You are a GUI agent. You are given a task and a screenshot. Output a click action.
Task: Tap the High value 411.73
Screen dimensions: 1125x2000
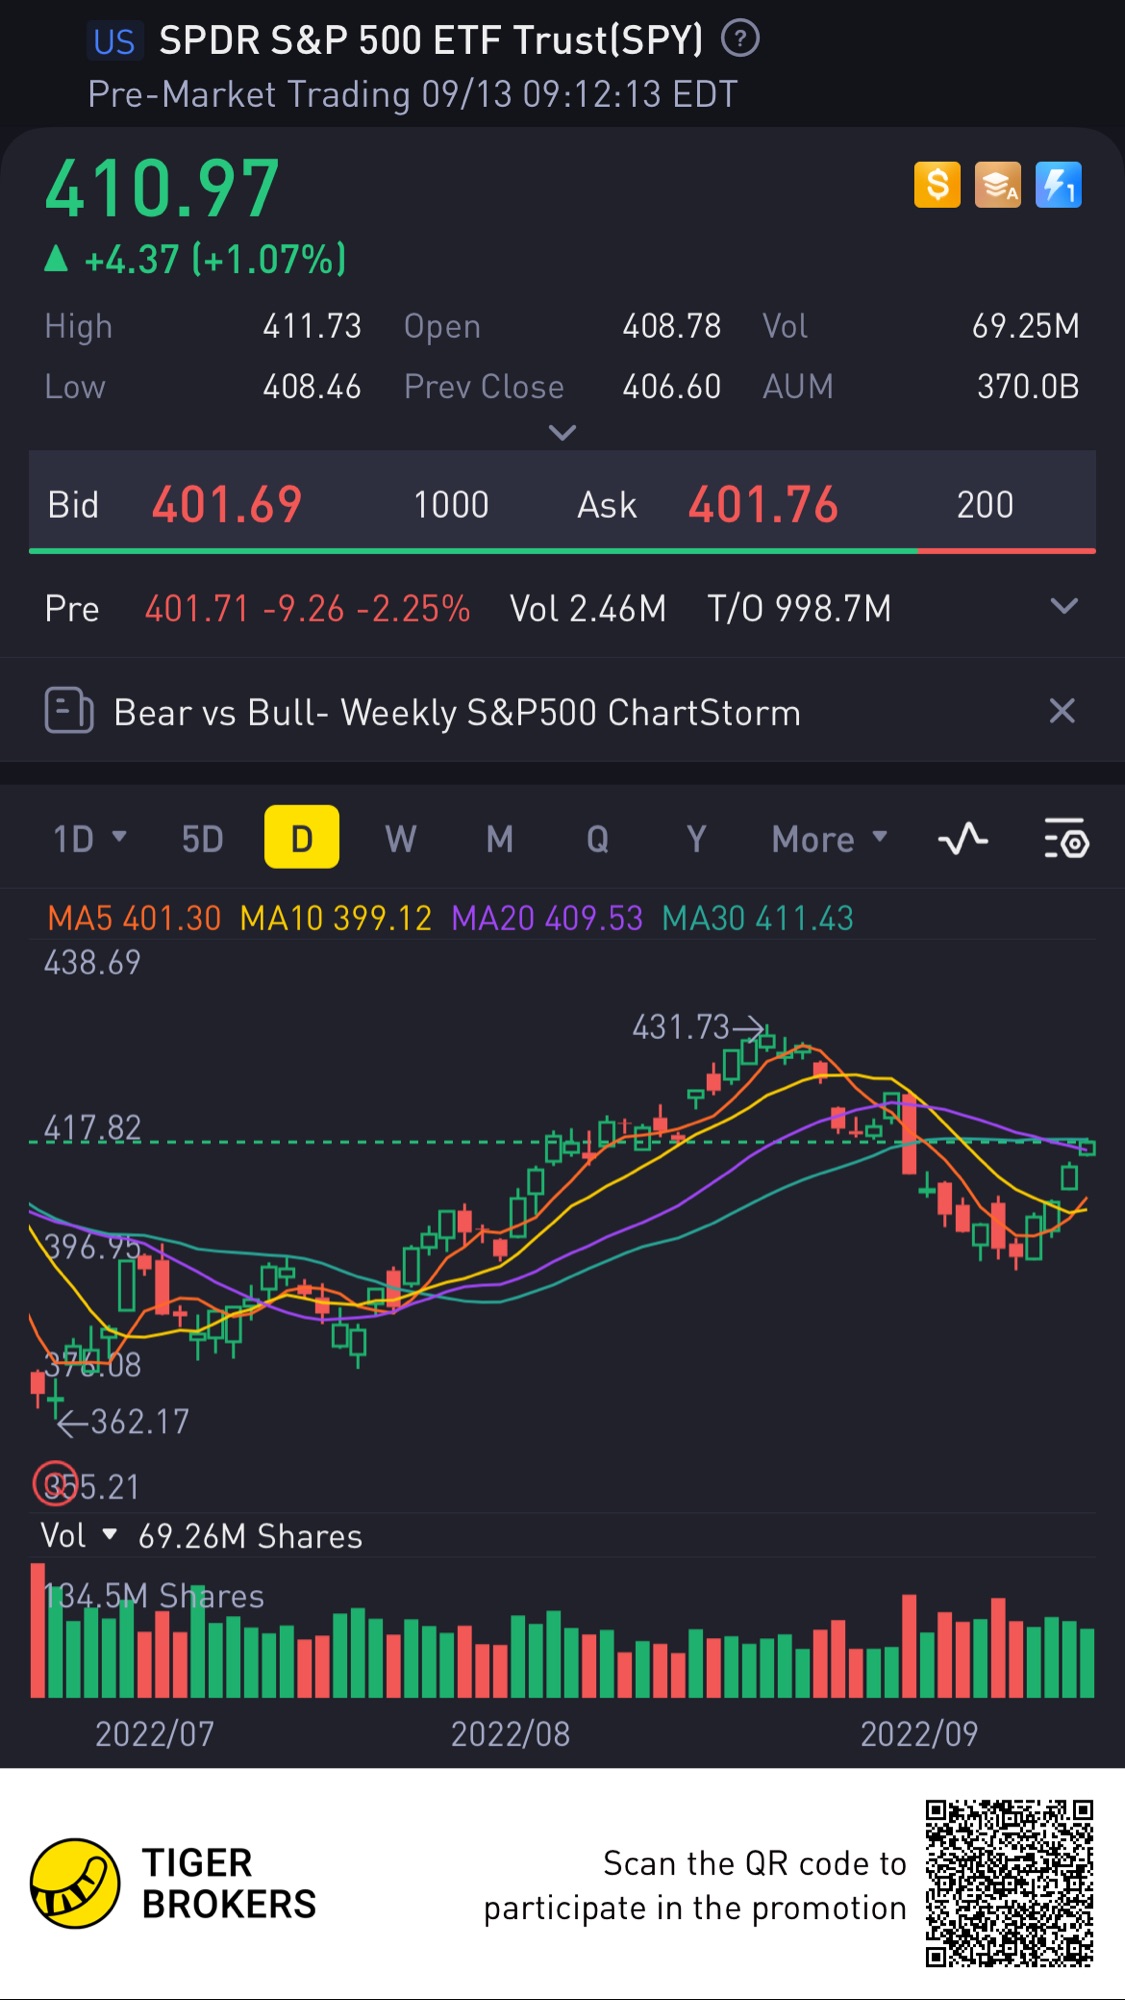pyautogui.click(x=312, y=326)
